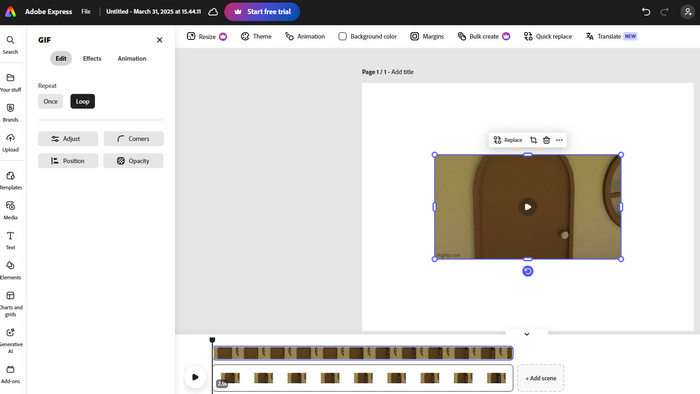Open the Adjust options
This screenshot has width=700, height=394.
(x=68, y=139)
